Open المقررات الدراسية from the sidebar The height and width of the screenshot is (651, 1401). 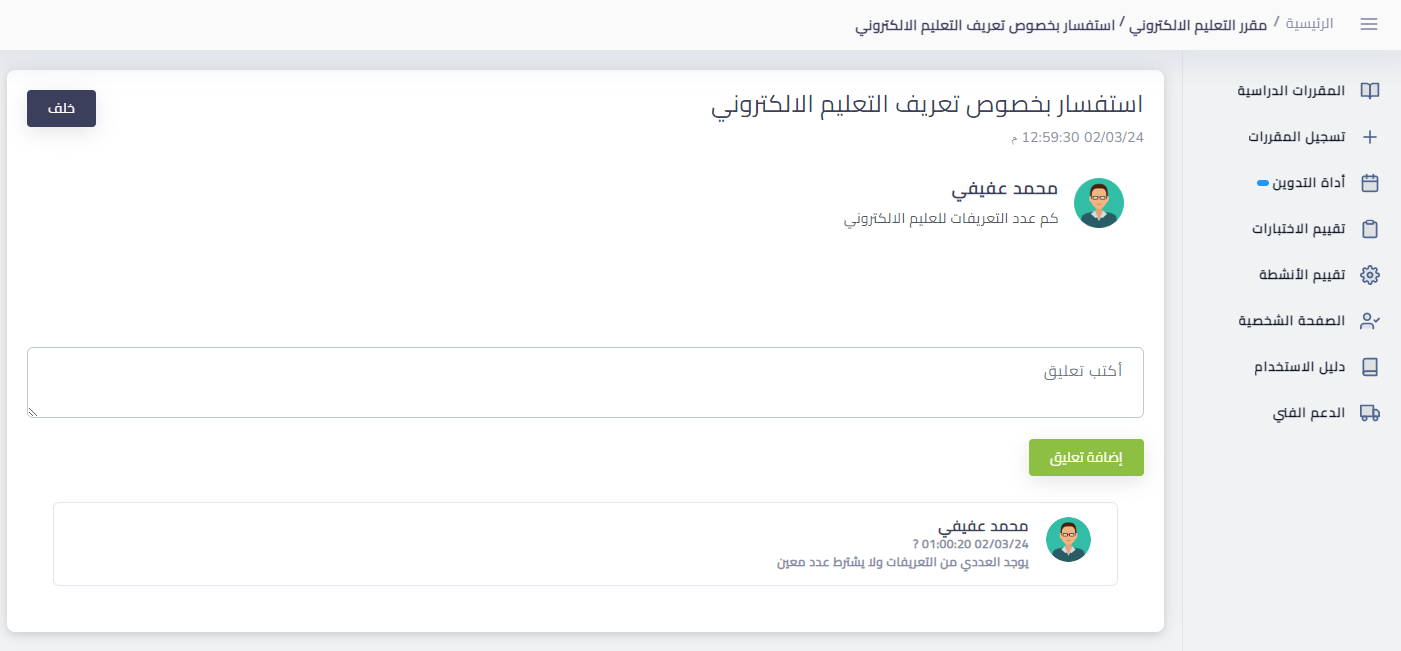pyautogui.click(x=1291, y=91)
